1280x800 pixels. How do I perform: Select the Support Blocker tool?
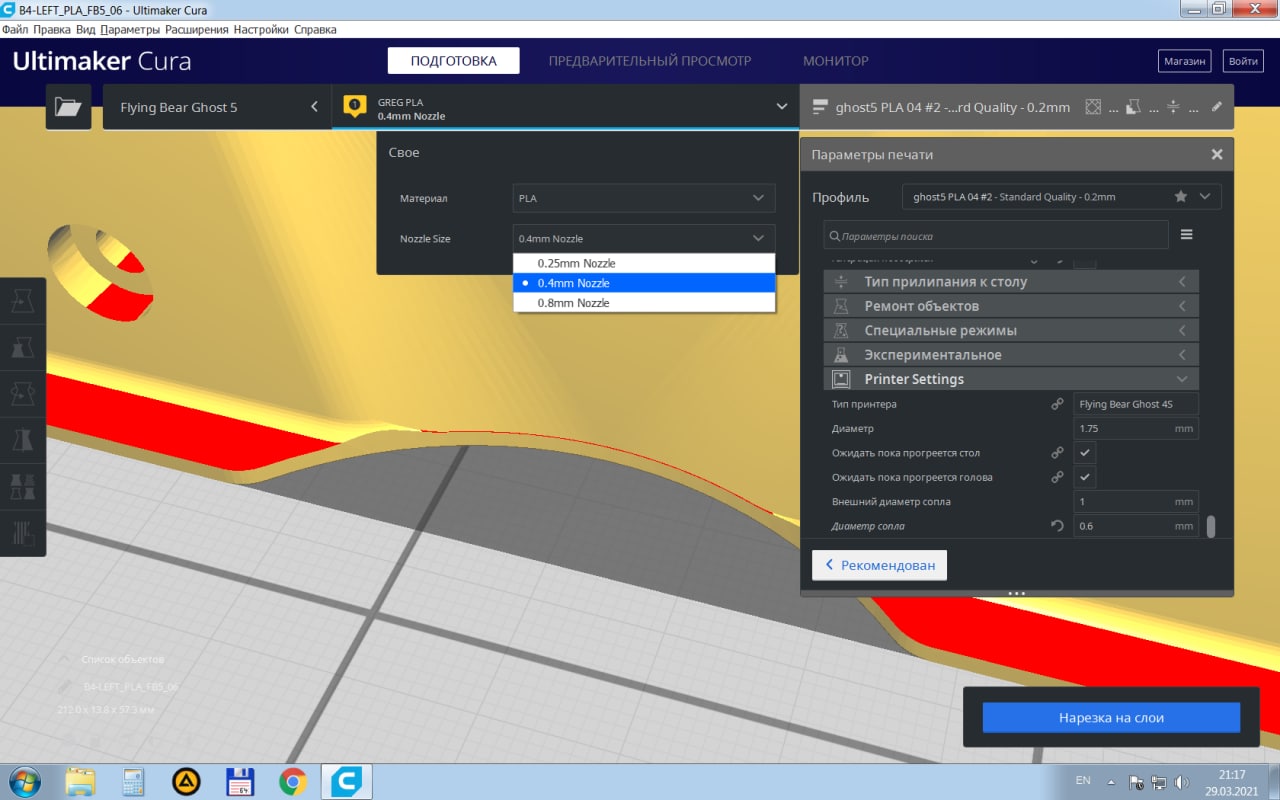pyautogui.click(x=22, y=531)
